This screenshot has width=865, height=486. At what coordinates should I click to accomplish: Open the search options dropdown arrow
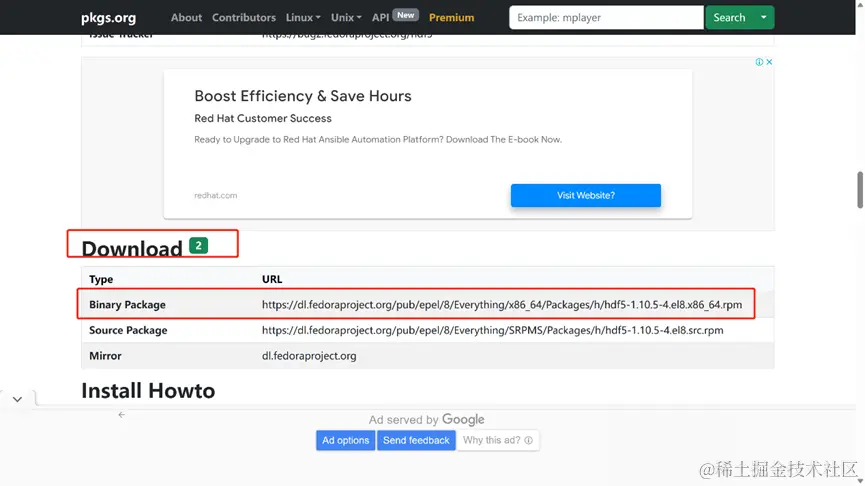[x=763, y=18]
